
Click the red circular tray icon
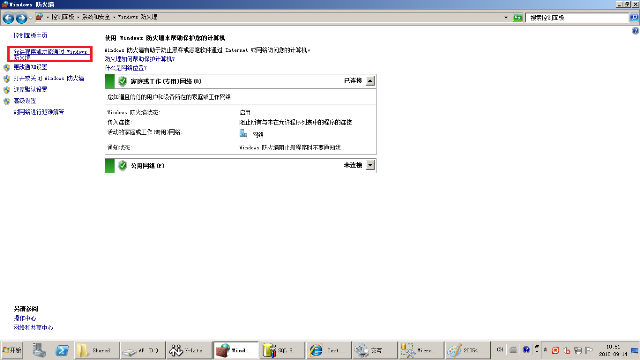tap(555, 350)
